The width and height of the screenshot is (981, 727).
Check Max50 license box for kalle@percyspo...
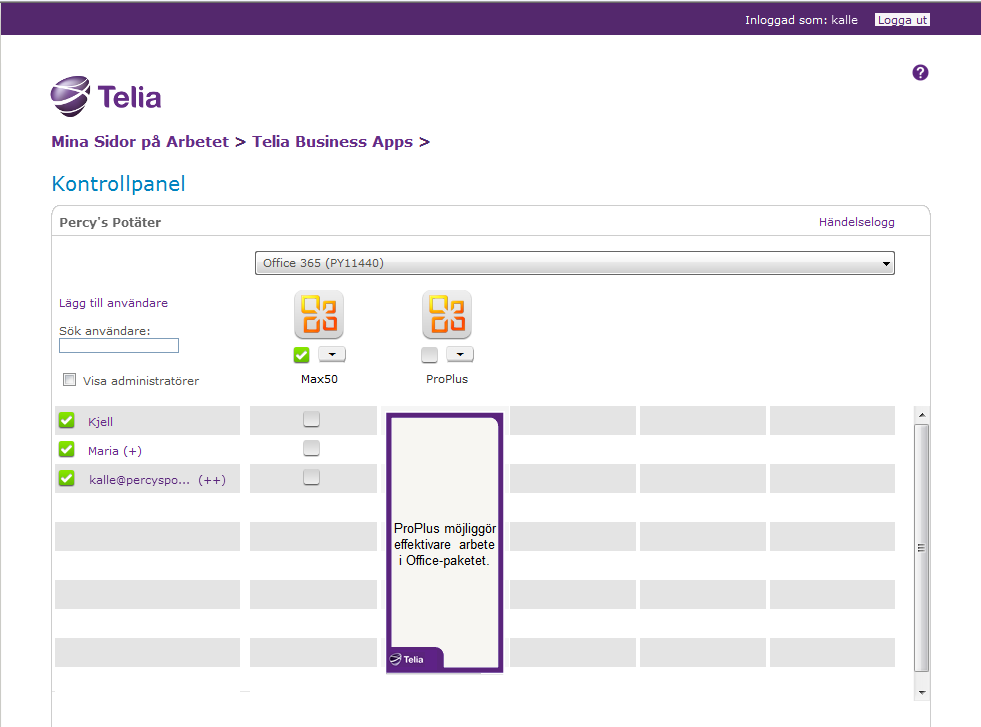point(312,477)
